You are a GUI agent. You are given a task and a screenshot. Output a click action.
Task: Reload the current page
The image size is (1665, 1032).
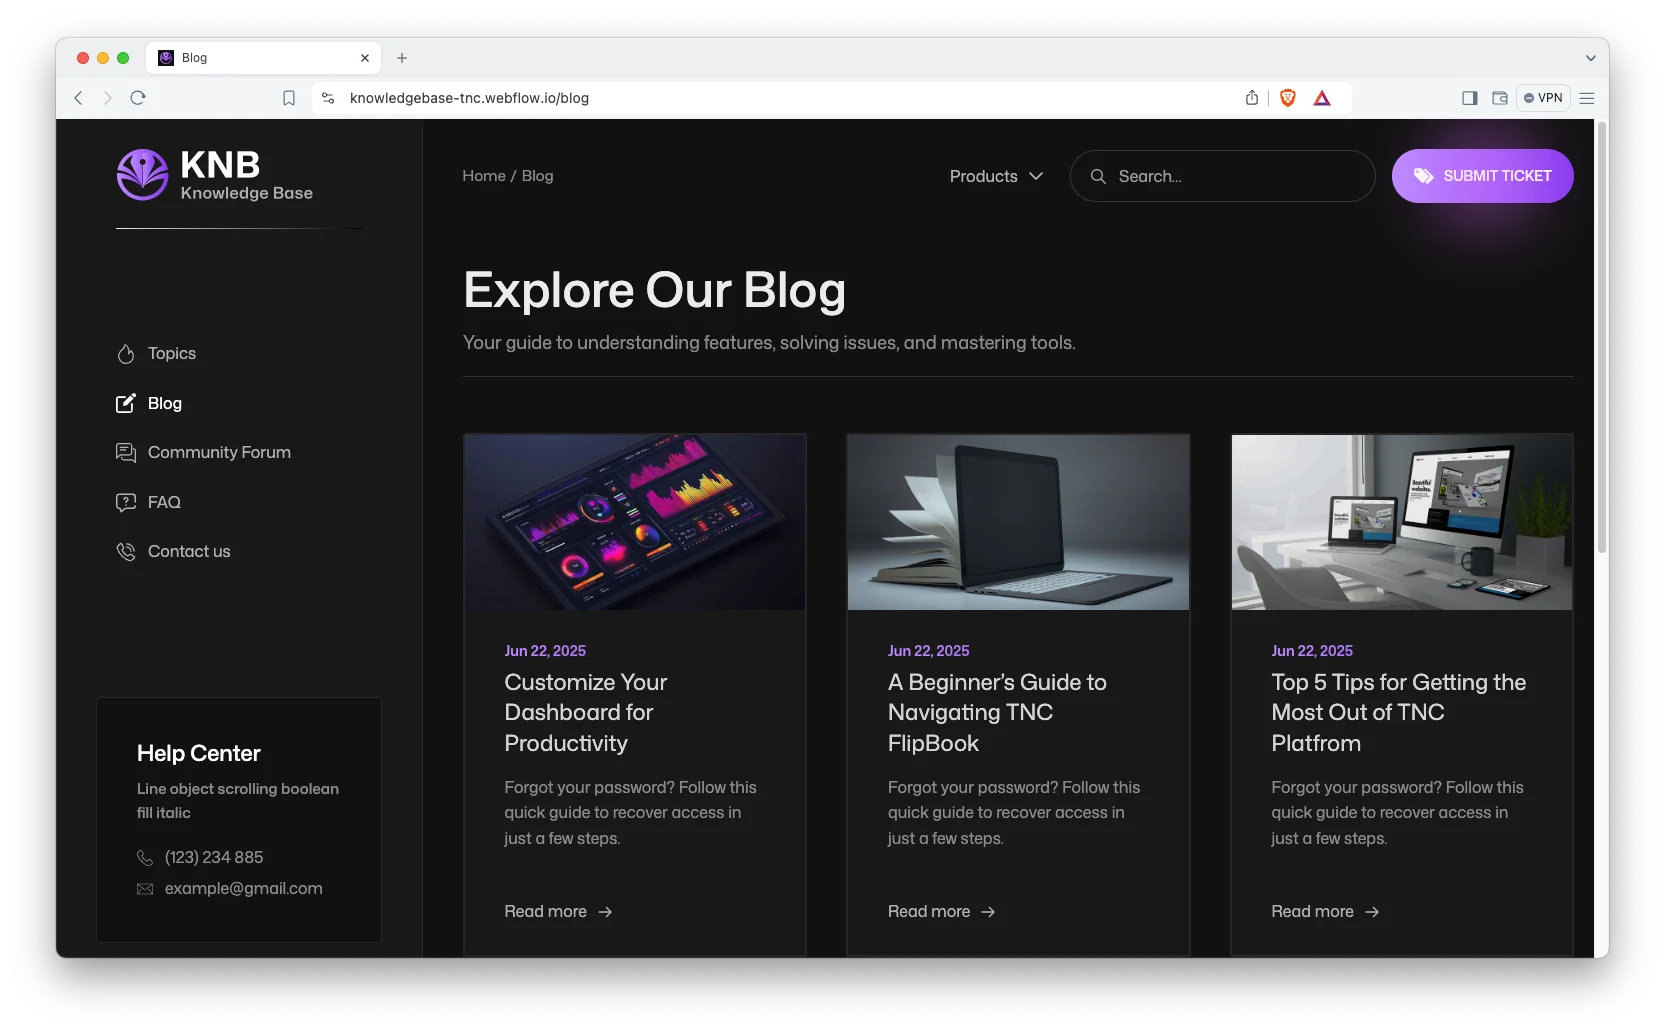[138, 98]
